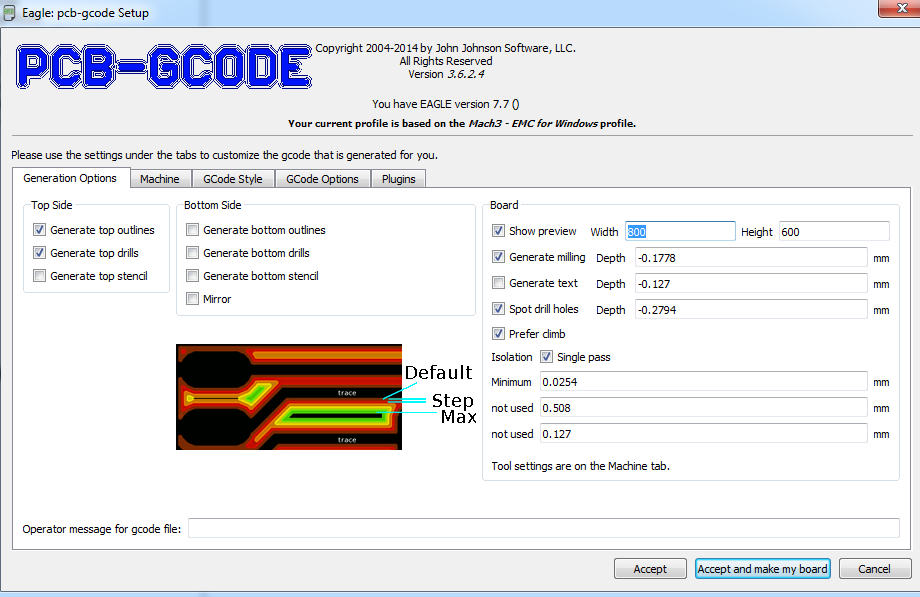Click the Operator message input field

[x=544, y=528]
